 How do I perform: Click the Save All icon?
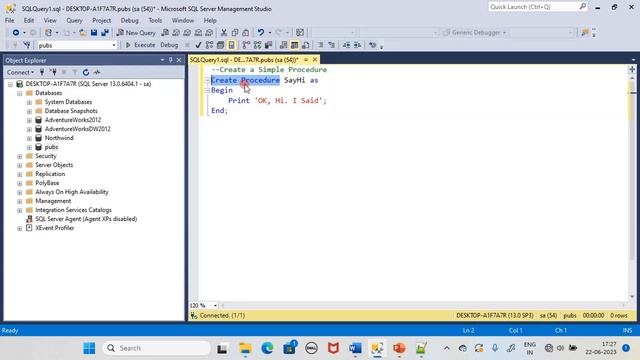105,33
